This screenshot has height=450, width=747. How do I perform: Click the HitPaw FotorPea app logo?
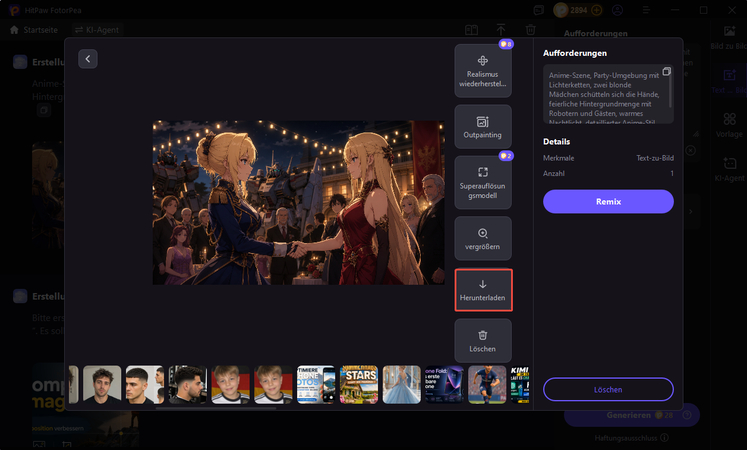click(15, 10)
